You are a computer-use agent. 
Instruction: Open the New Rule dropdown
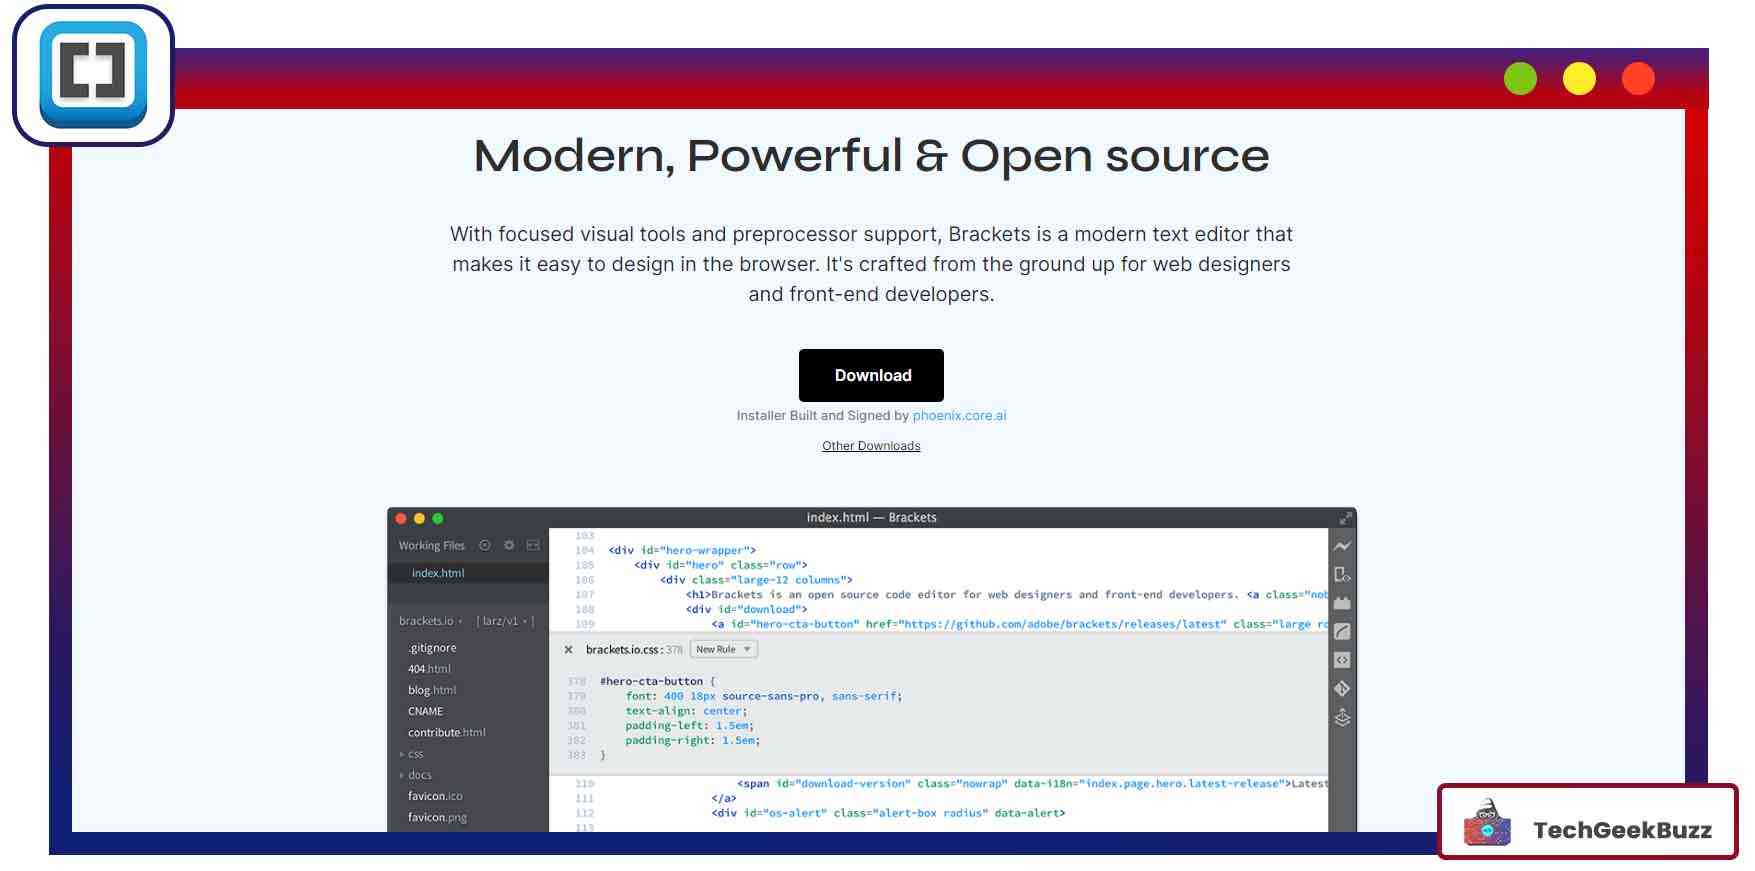[x=723, y=649]
